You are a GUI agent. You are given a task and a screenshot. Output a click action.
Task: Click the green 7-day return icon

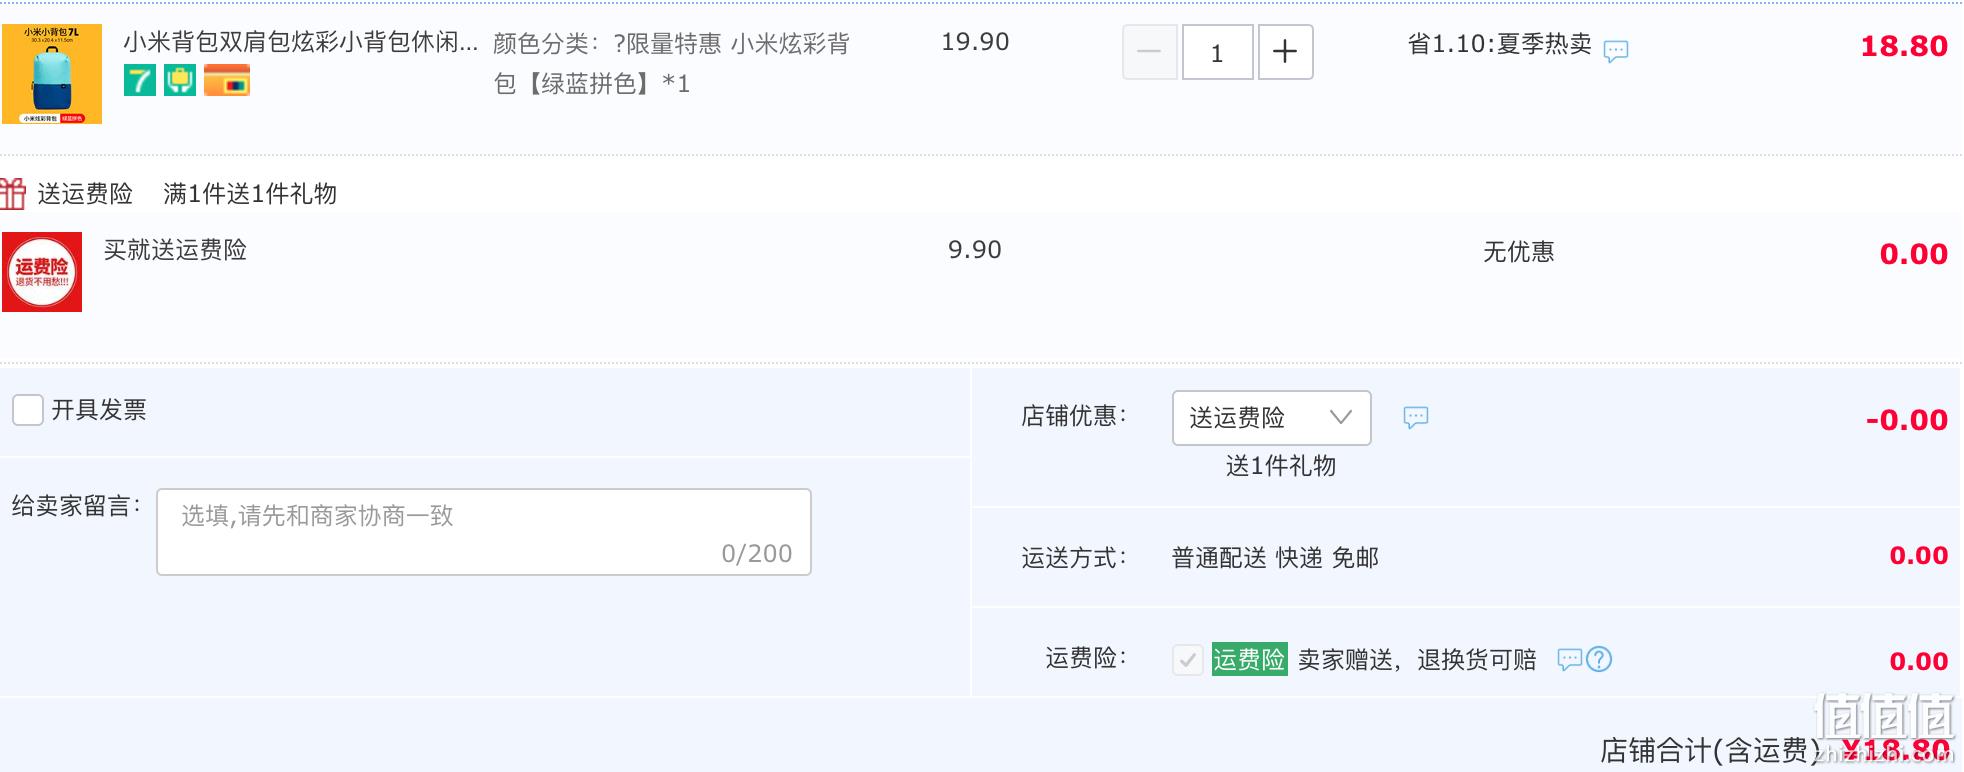[140, 80]
